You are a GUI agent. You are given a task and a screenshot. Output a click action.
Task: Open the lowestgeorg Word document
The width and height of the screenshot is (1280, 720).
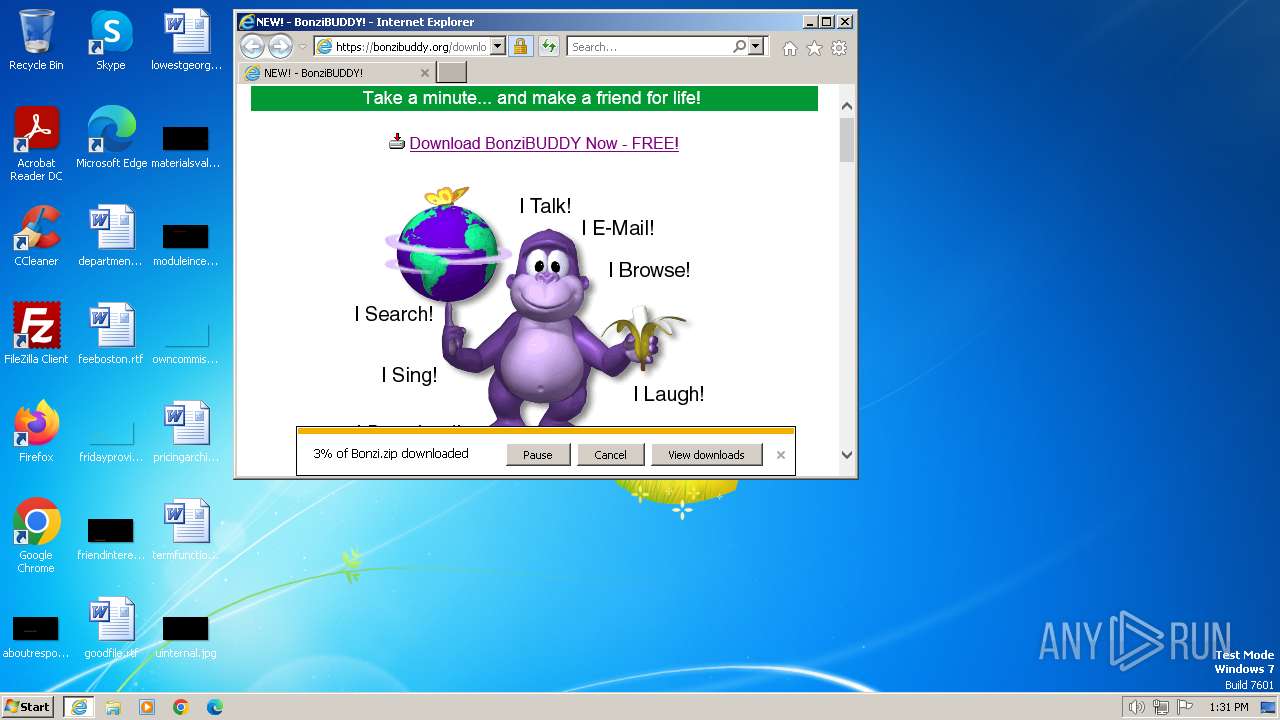(186, 40)
